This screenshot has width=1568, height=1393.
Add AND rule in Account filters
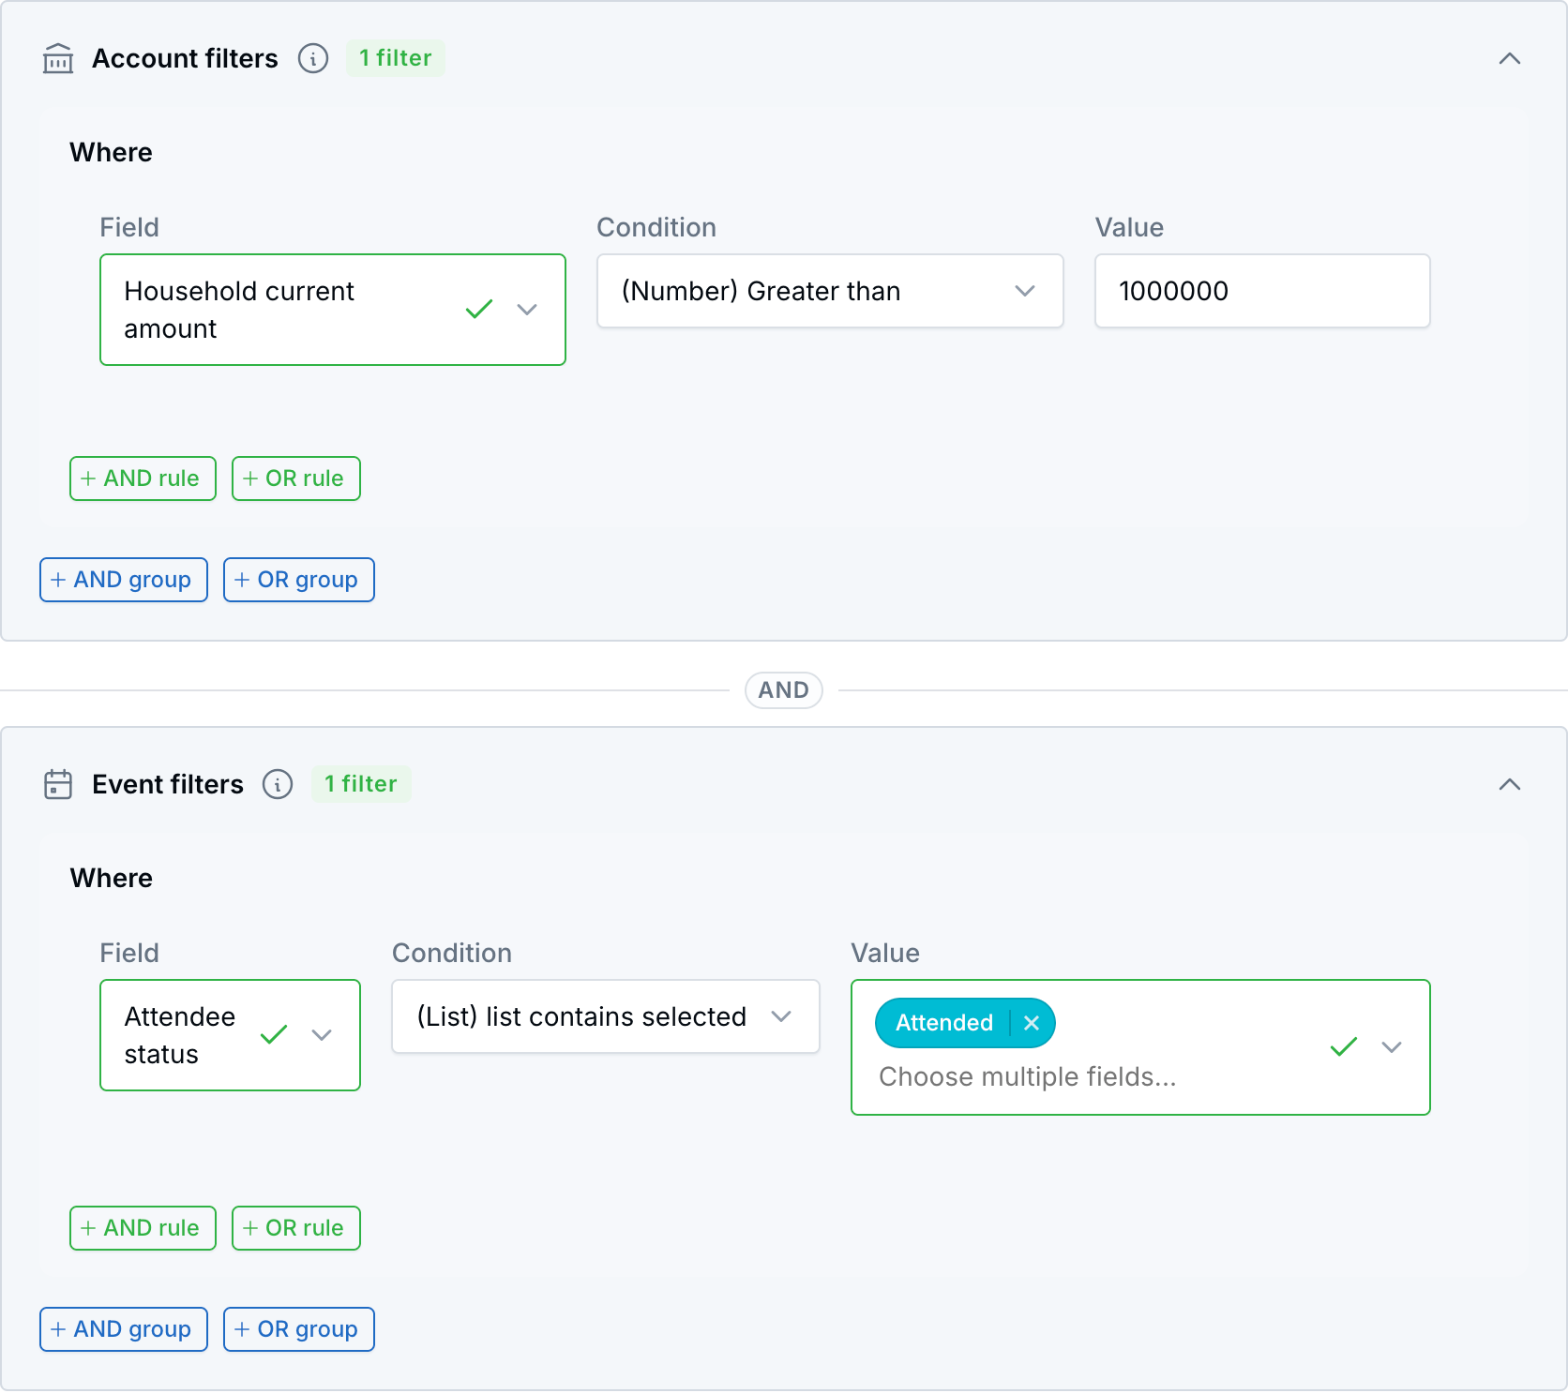point(143,479)
